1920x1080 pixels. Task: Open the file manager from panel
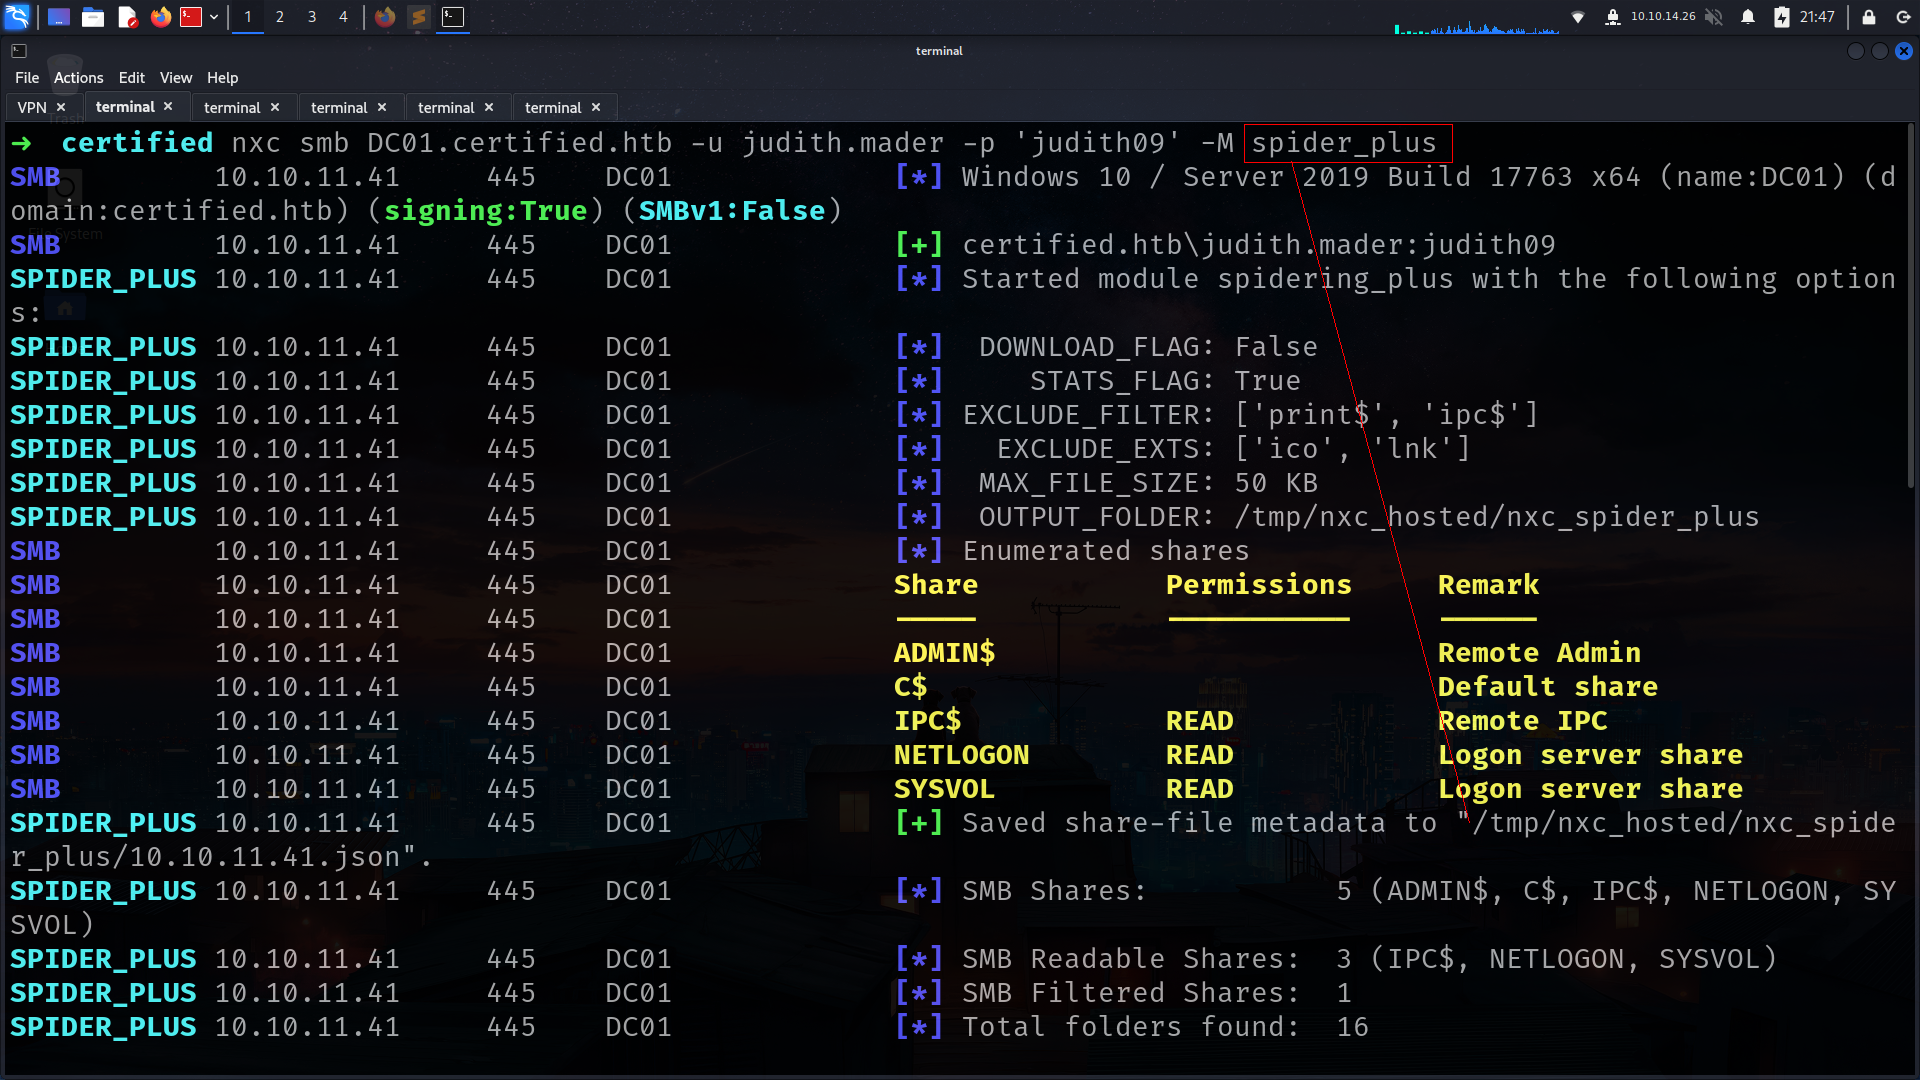(93, 17)
